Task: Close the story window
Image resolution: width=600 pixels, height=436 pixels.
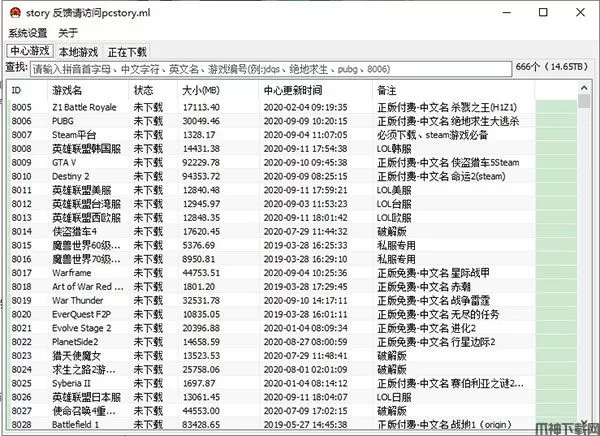Action: click(x=580, y=13)
